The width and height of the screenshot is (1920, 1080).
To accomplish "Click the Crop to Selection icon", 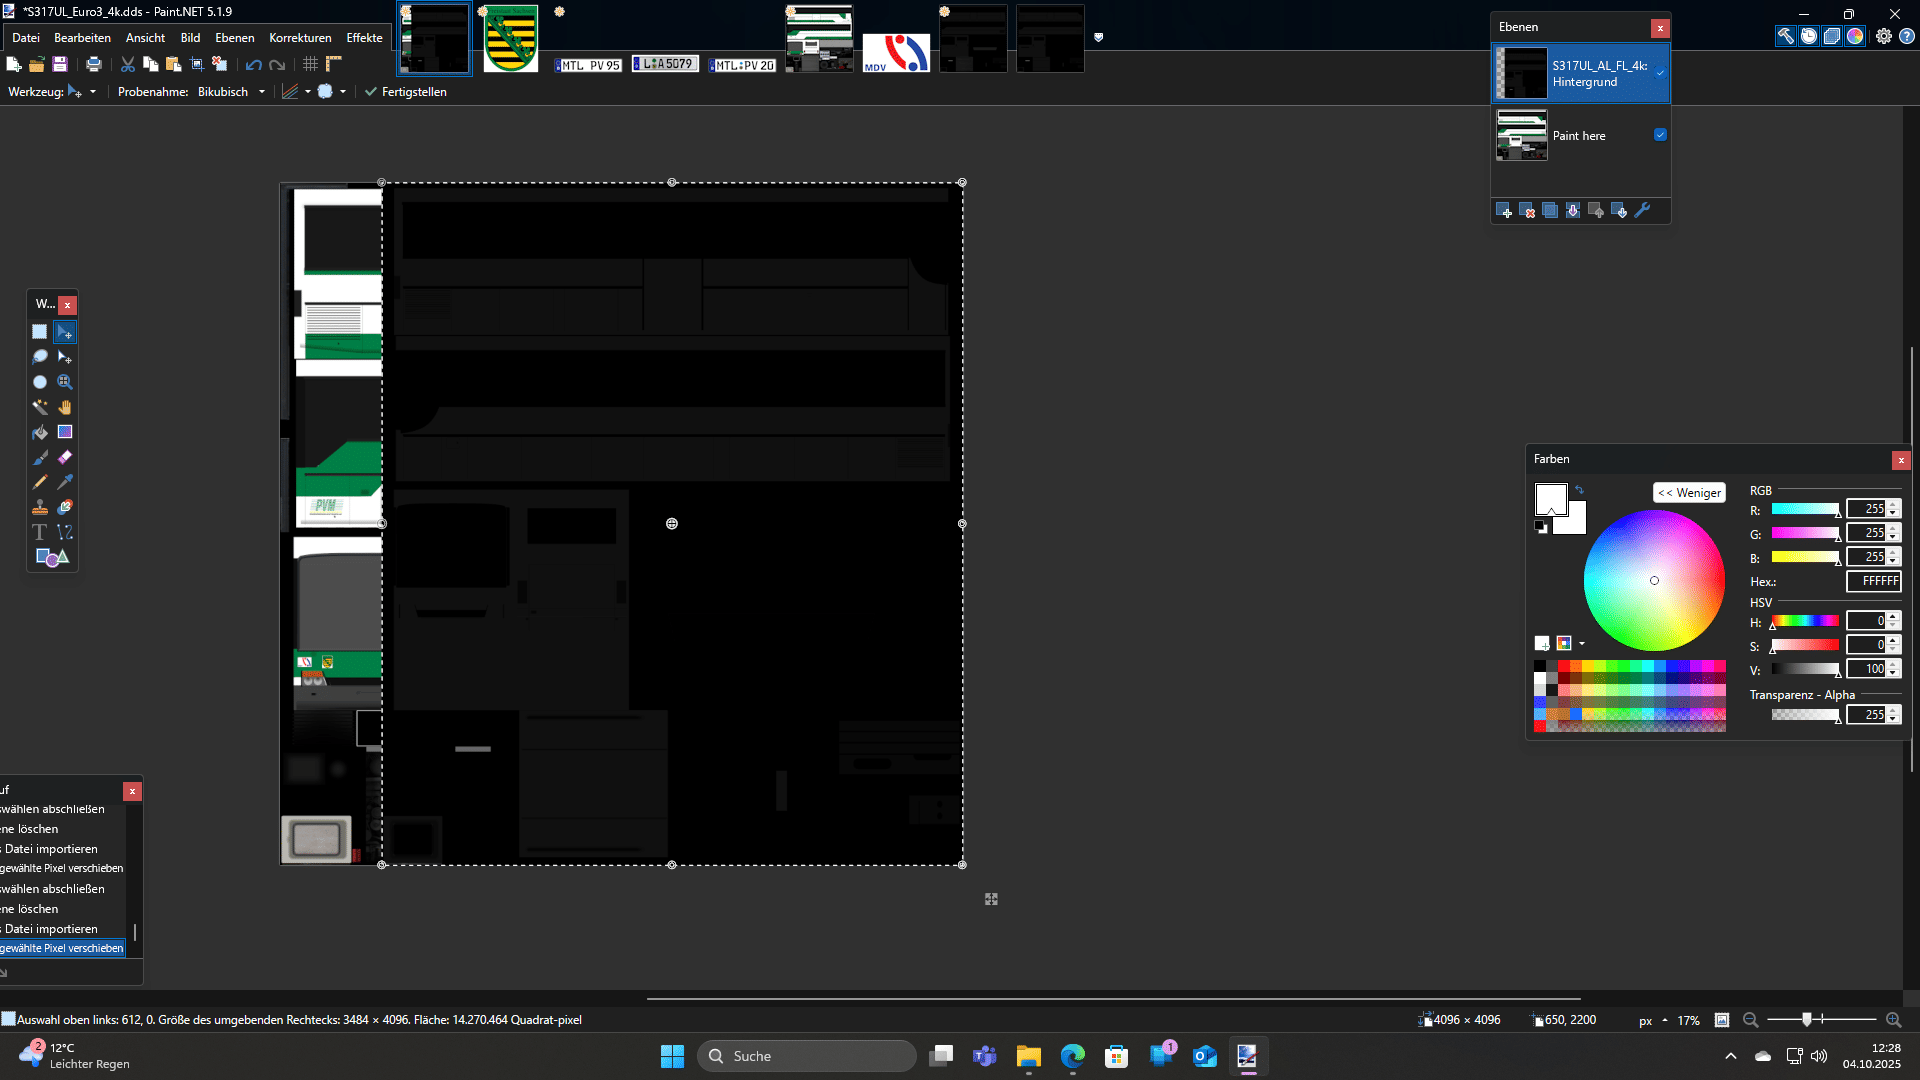I will (x=197, y=64).
